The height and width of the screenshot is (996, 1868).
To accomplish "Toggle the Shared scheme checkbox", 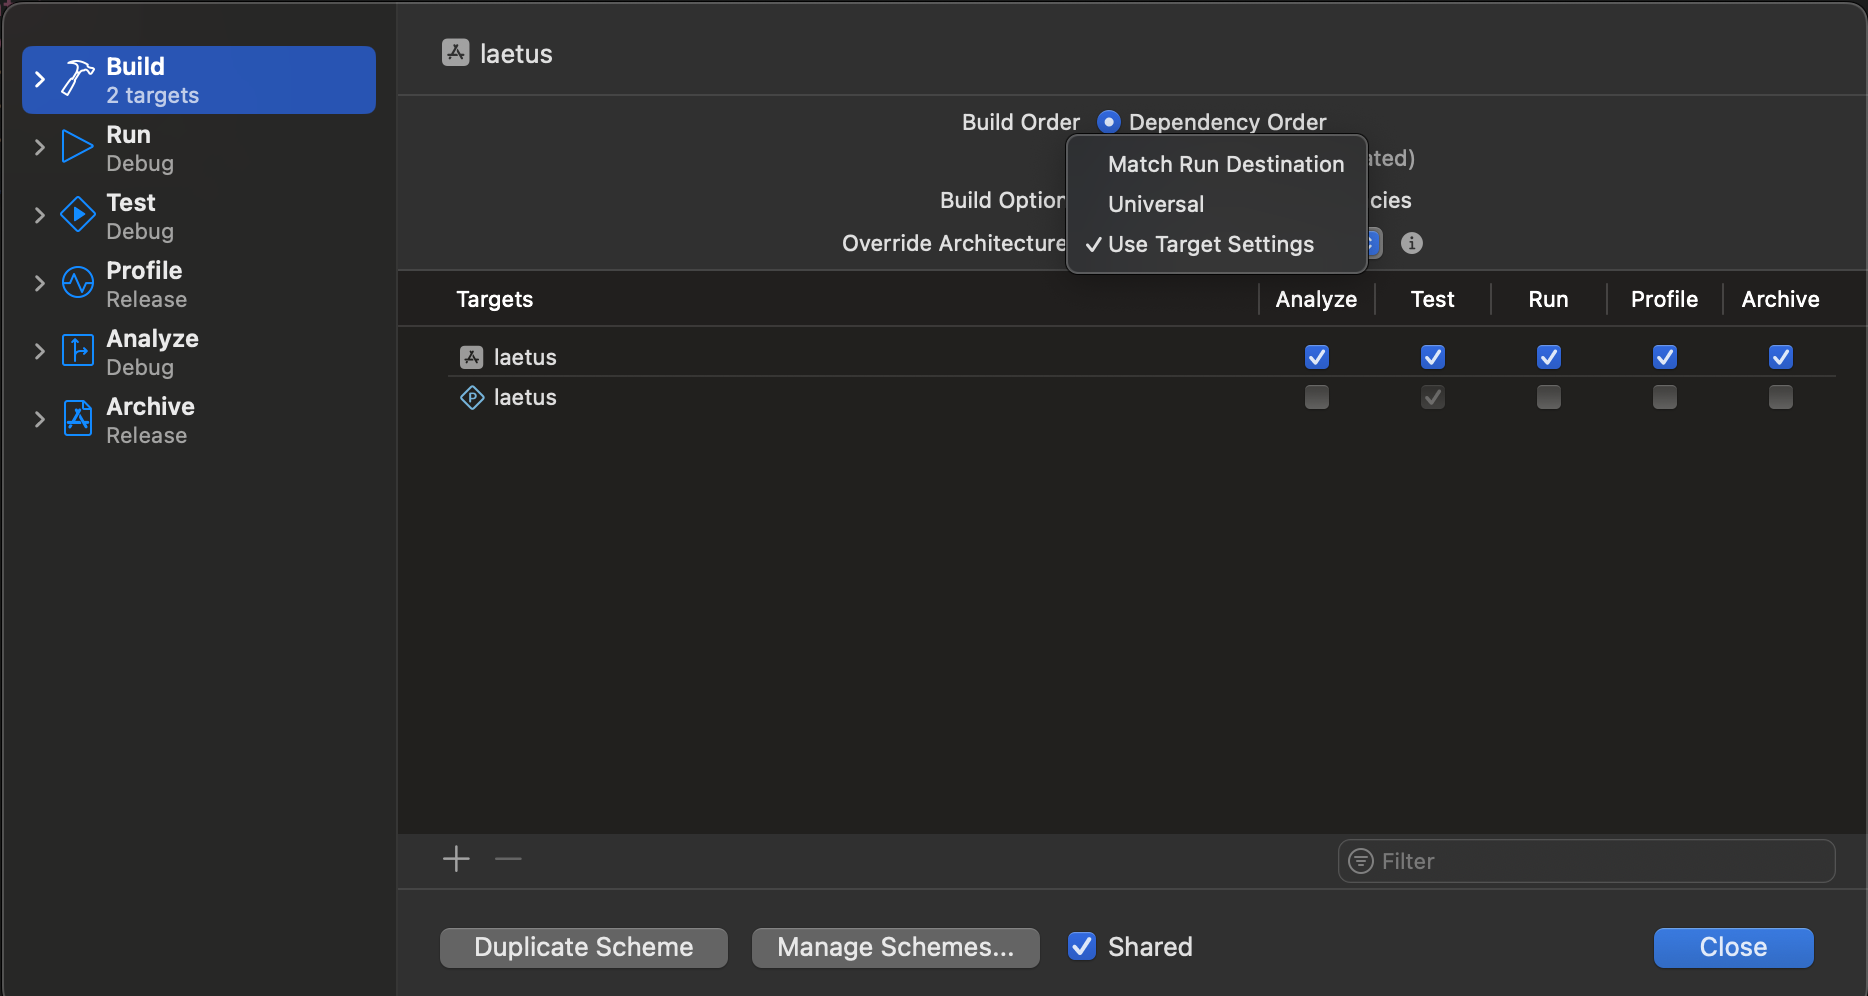I will 1082,946.
